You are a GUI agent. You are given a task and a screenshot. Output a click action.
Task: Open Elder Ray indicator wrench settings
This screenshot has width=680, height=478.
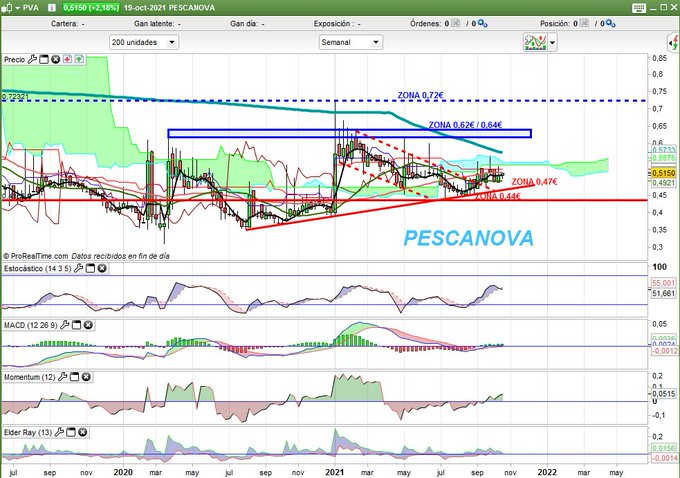(x=59, y=432)
